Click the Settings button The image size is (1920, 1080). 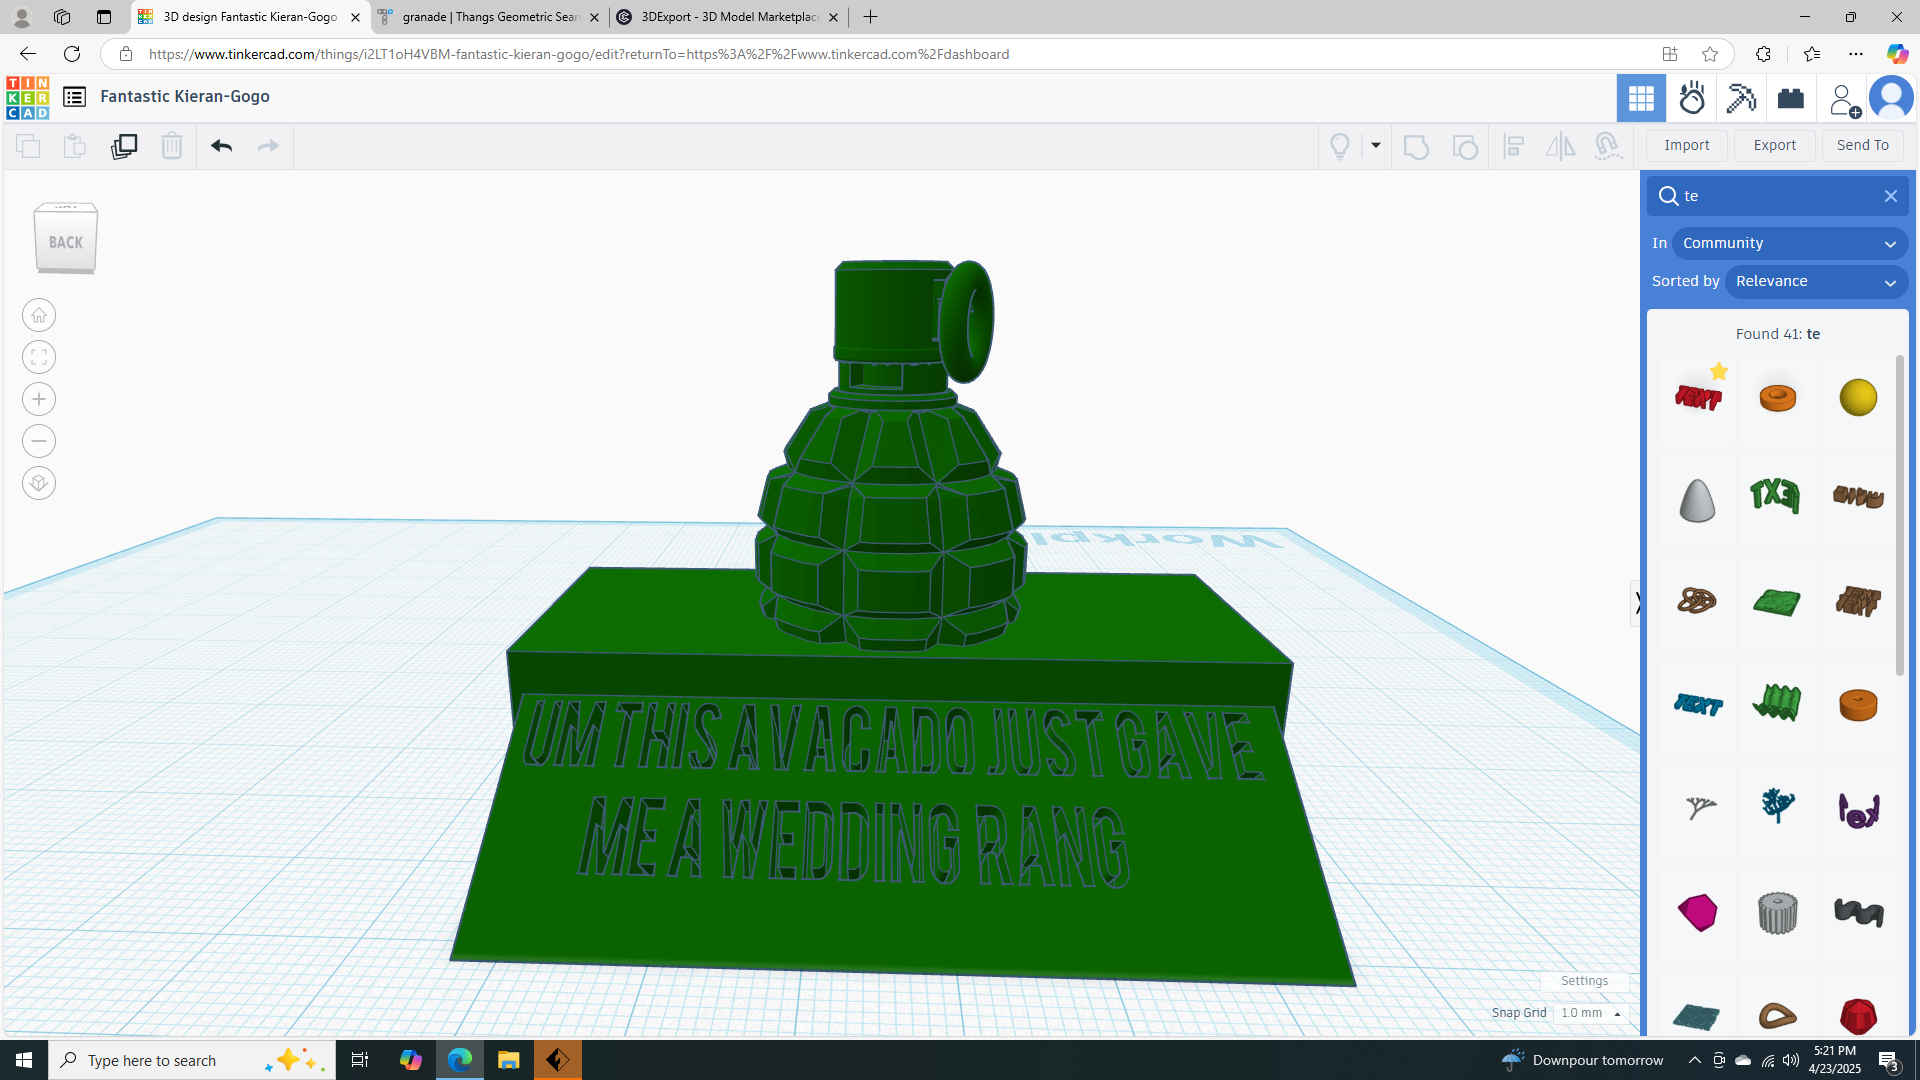(x=1585, y=981)
